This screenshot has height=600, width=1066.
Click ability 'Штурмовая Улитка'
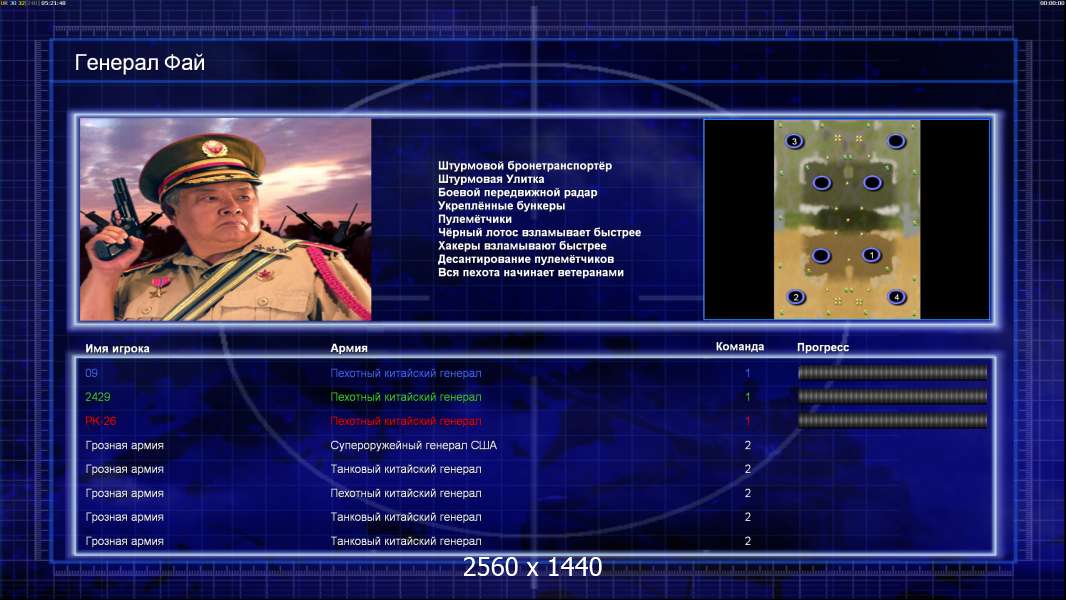click(491, 179)
